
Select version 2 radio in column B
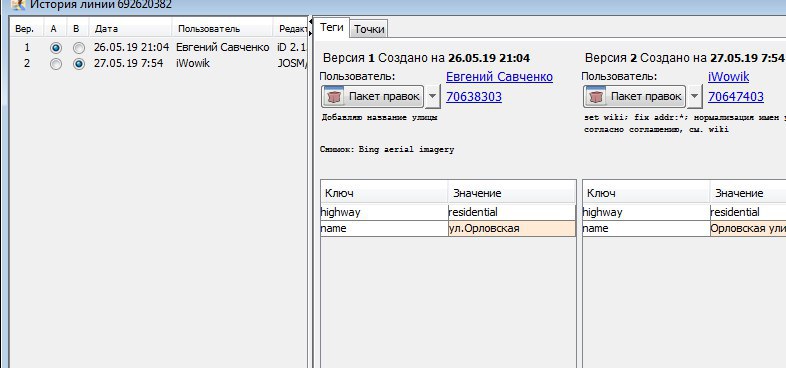tap(79, 64)
